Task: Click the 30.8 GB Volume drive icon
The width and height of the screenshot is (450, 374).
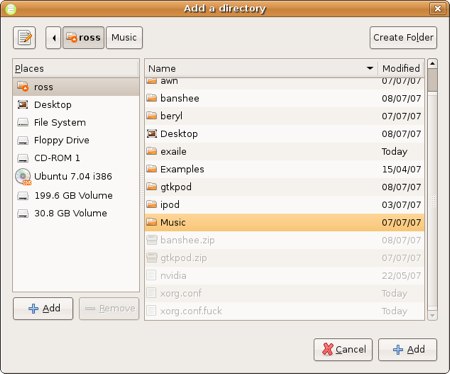Action: pos(23,213)
